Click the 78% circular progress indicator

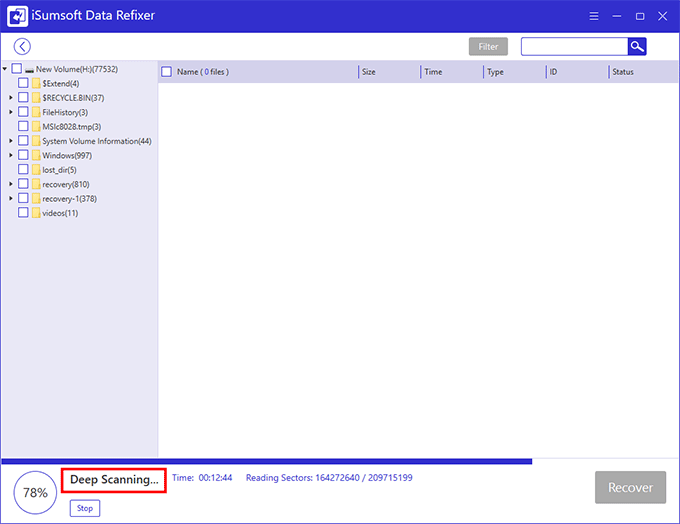click(35, 492)
